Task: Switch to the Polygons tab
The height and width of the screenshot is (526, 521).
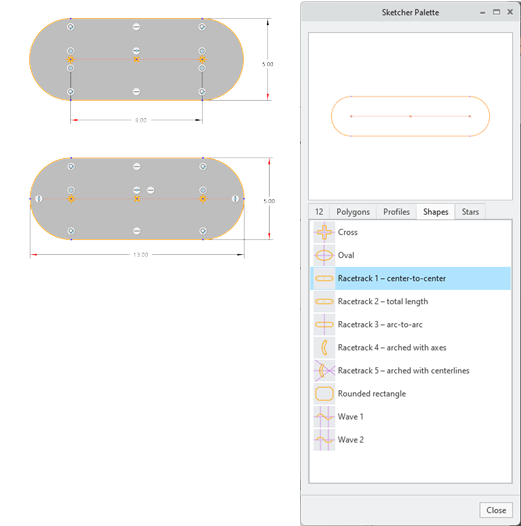Action: coord(353,212)
